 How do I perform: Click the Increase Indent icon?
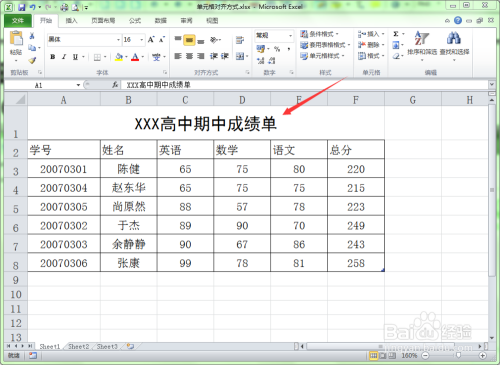[x=225, y=56]
